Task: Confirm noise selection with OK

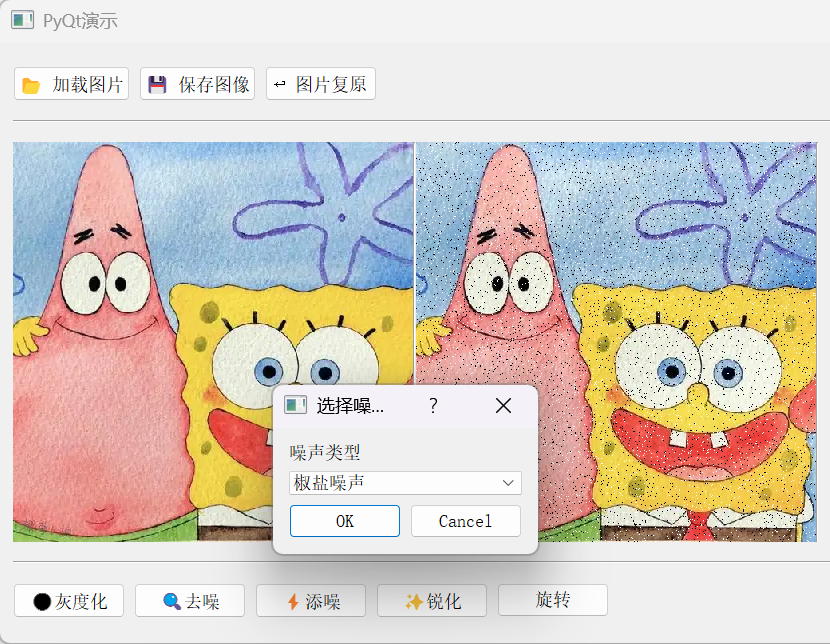Action: (x=345, y=521)
